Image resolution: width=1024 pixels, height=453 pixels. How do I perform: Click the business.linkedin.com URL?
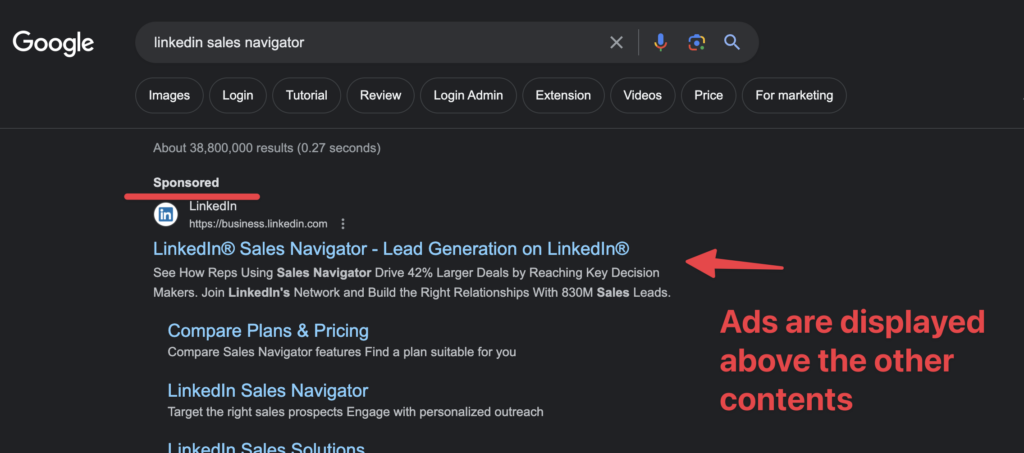[x=258, y=224]
